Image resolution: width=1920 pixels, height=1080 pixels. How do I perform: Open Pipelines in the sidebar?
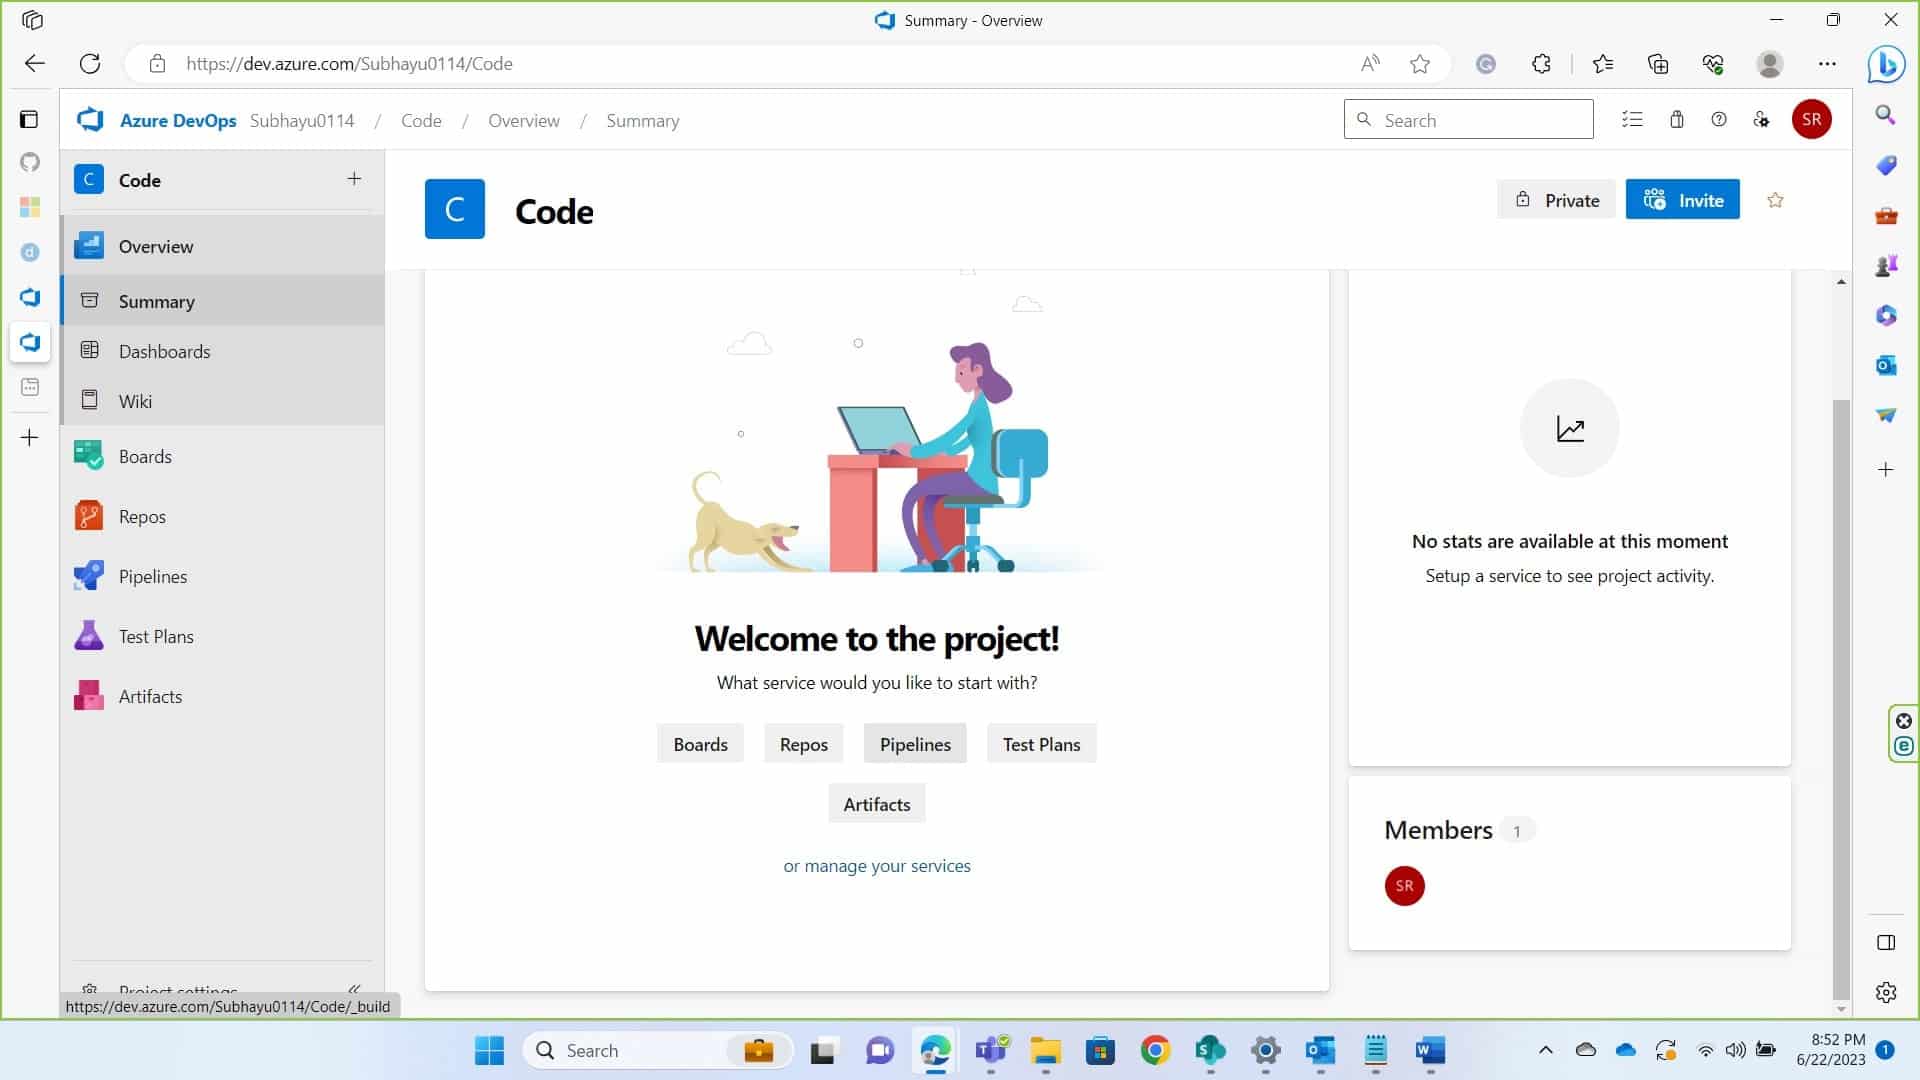pos(152,576)
